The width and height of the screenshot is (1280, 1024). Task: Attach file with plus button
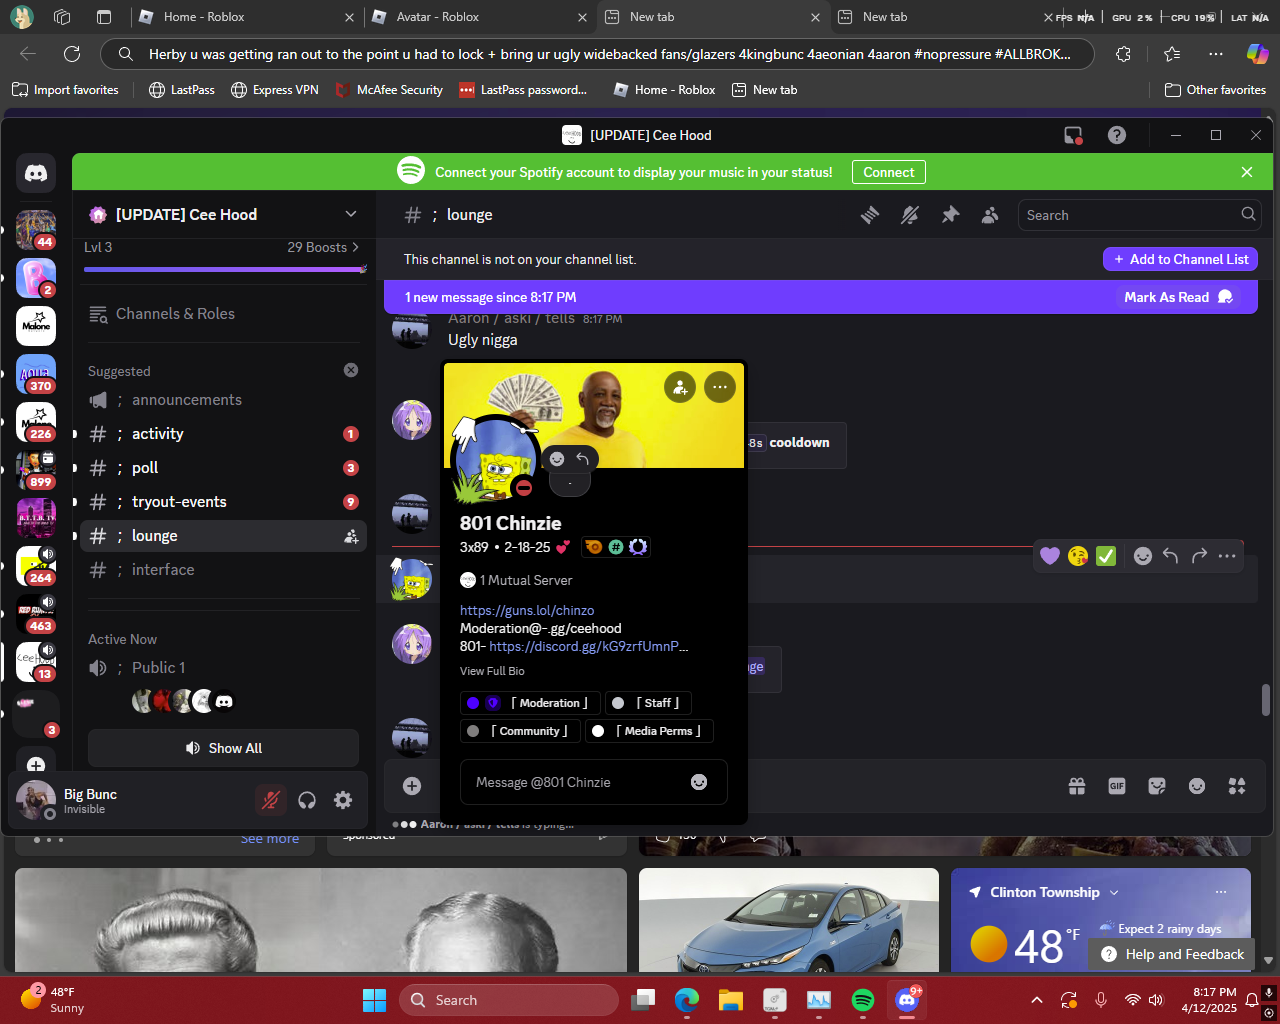click(x=412, y=786)
